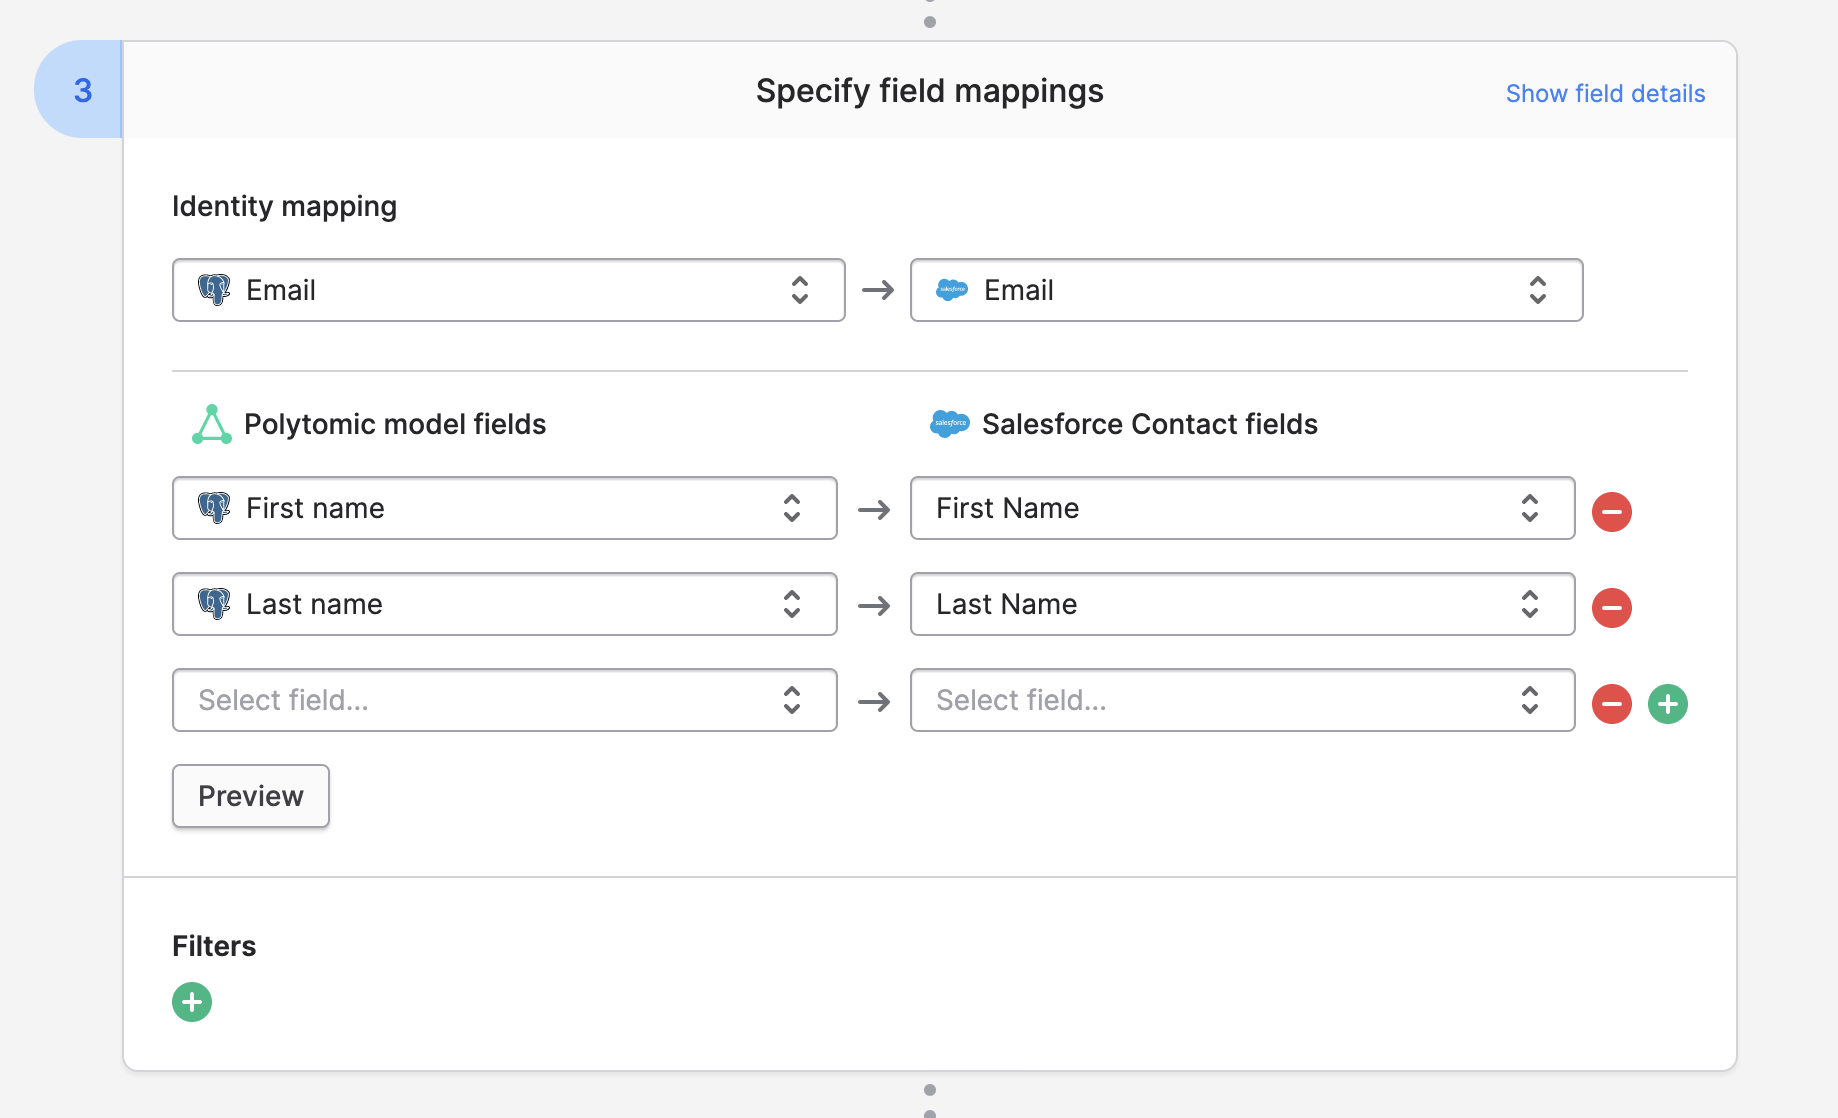Click the Salesforce cloud icon beside Contact fields
This screenshot has width=1838, height=1118.
click(949, 424)
